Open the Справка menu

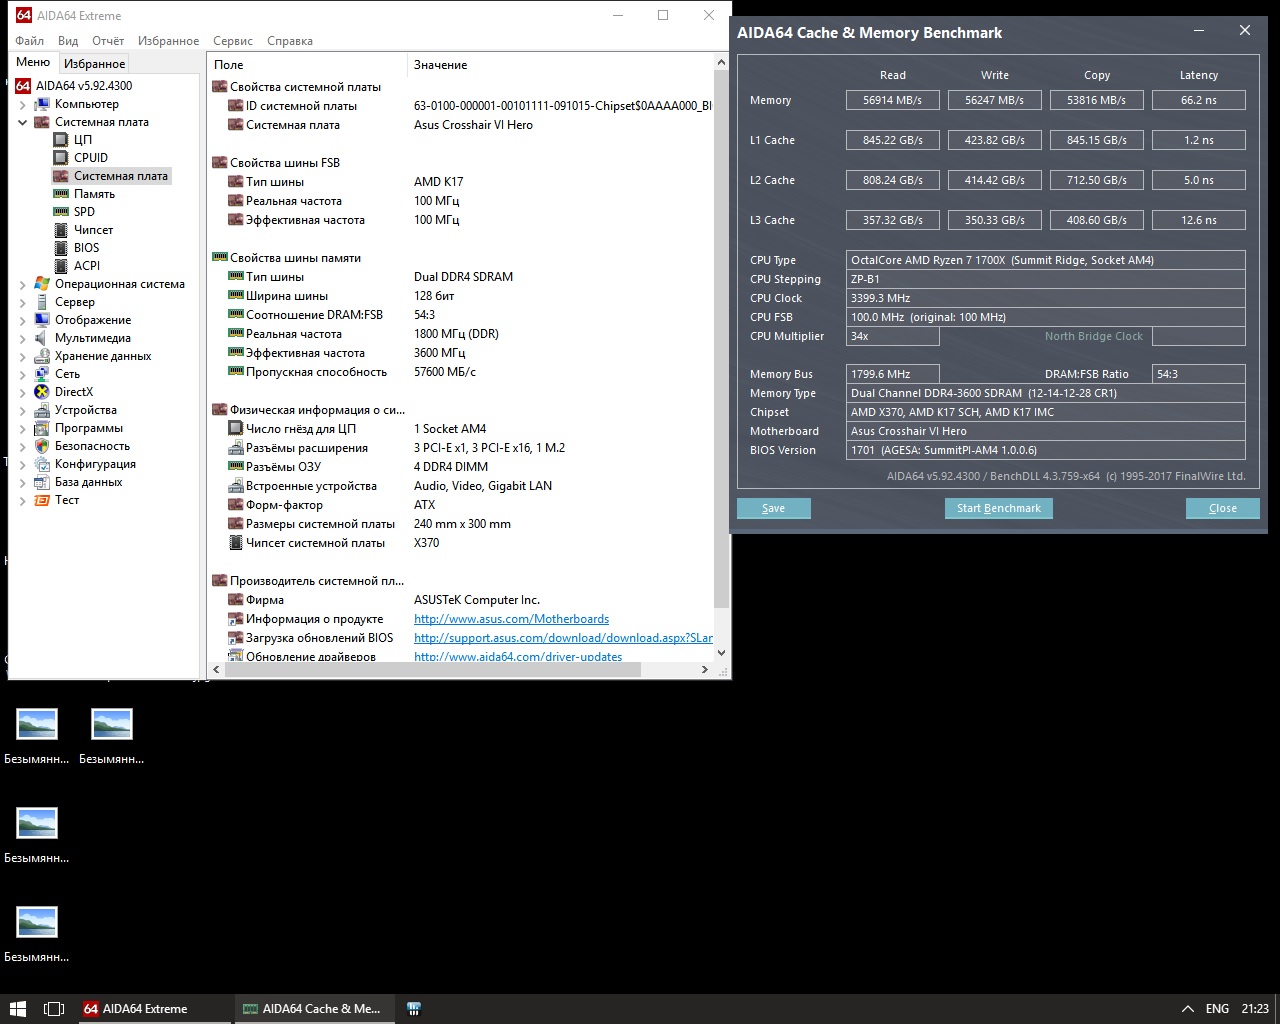(290, 41)
